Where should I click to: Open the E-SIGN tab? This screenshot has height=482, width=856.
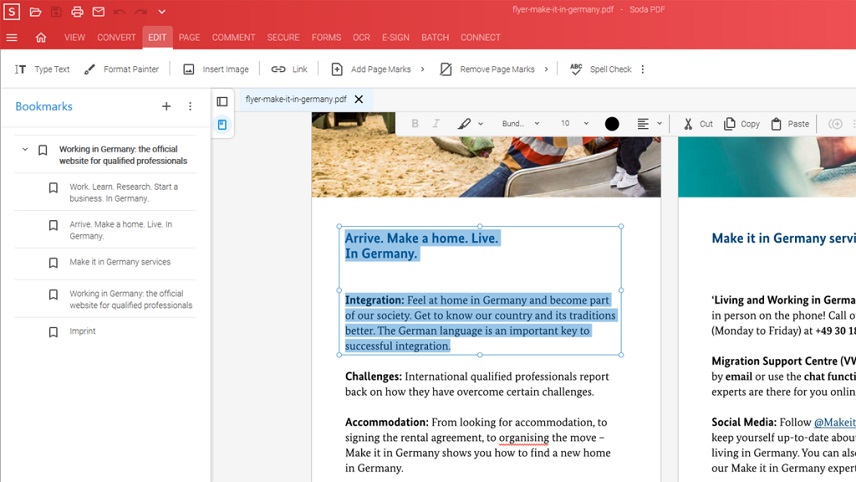pos(395,38)
